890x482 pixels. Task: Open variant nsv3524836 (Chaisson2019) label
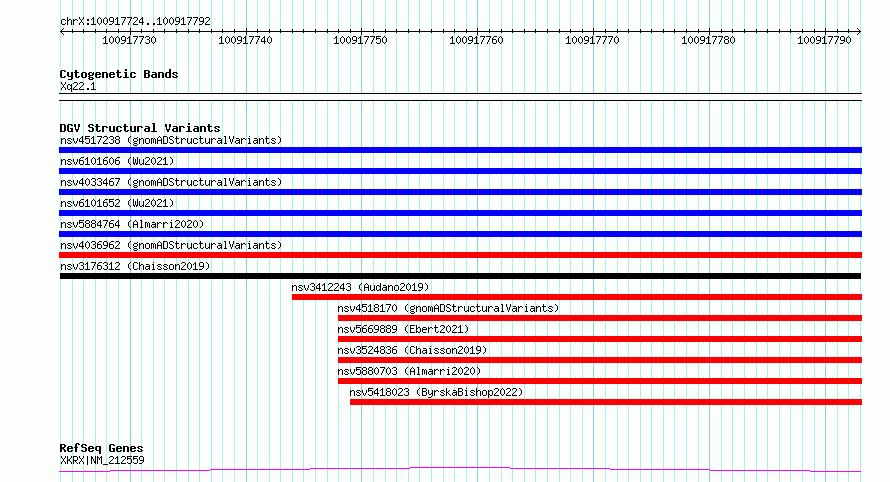pyautogui.click(x=413, y=350)
